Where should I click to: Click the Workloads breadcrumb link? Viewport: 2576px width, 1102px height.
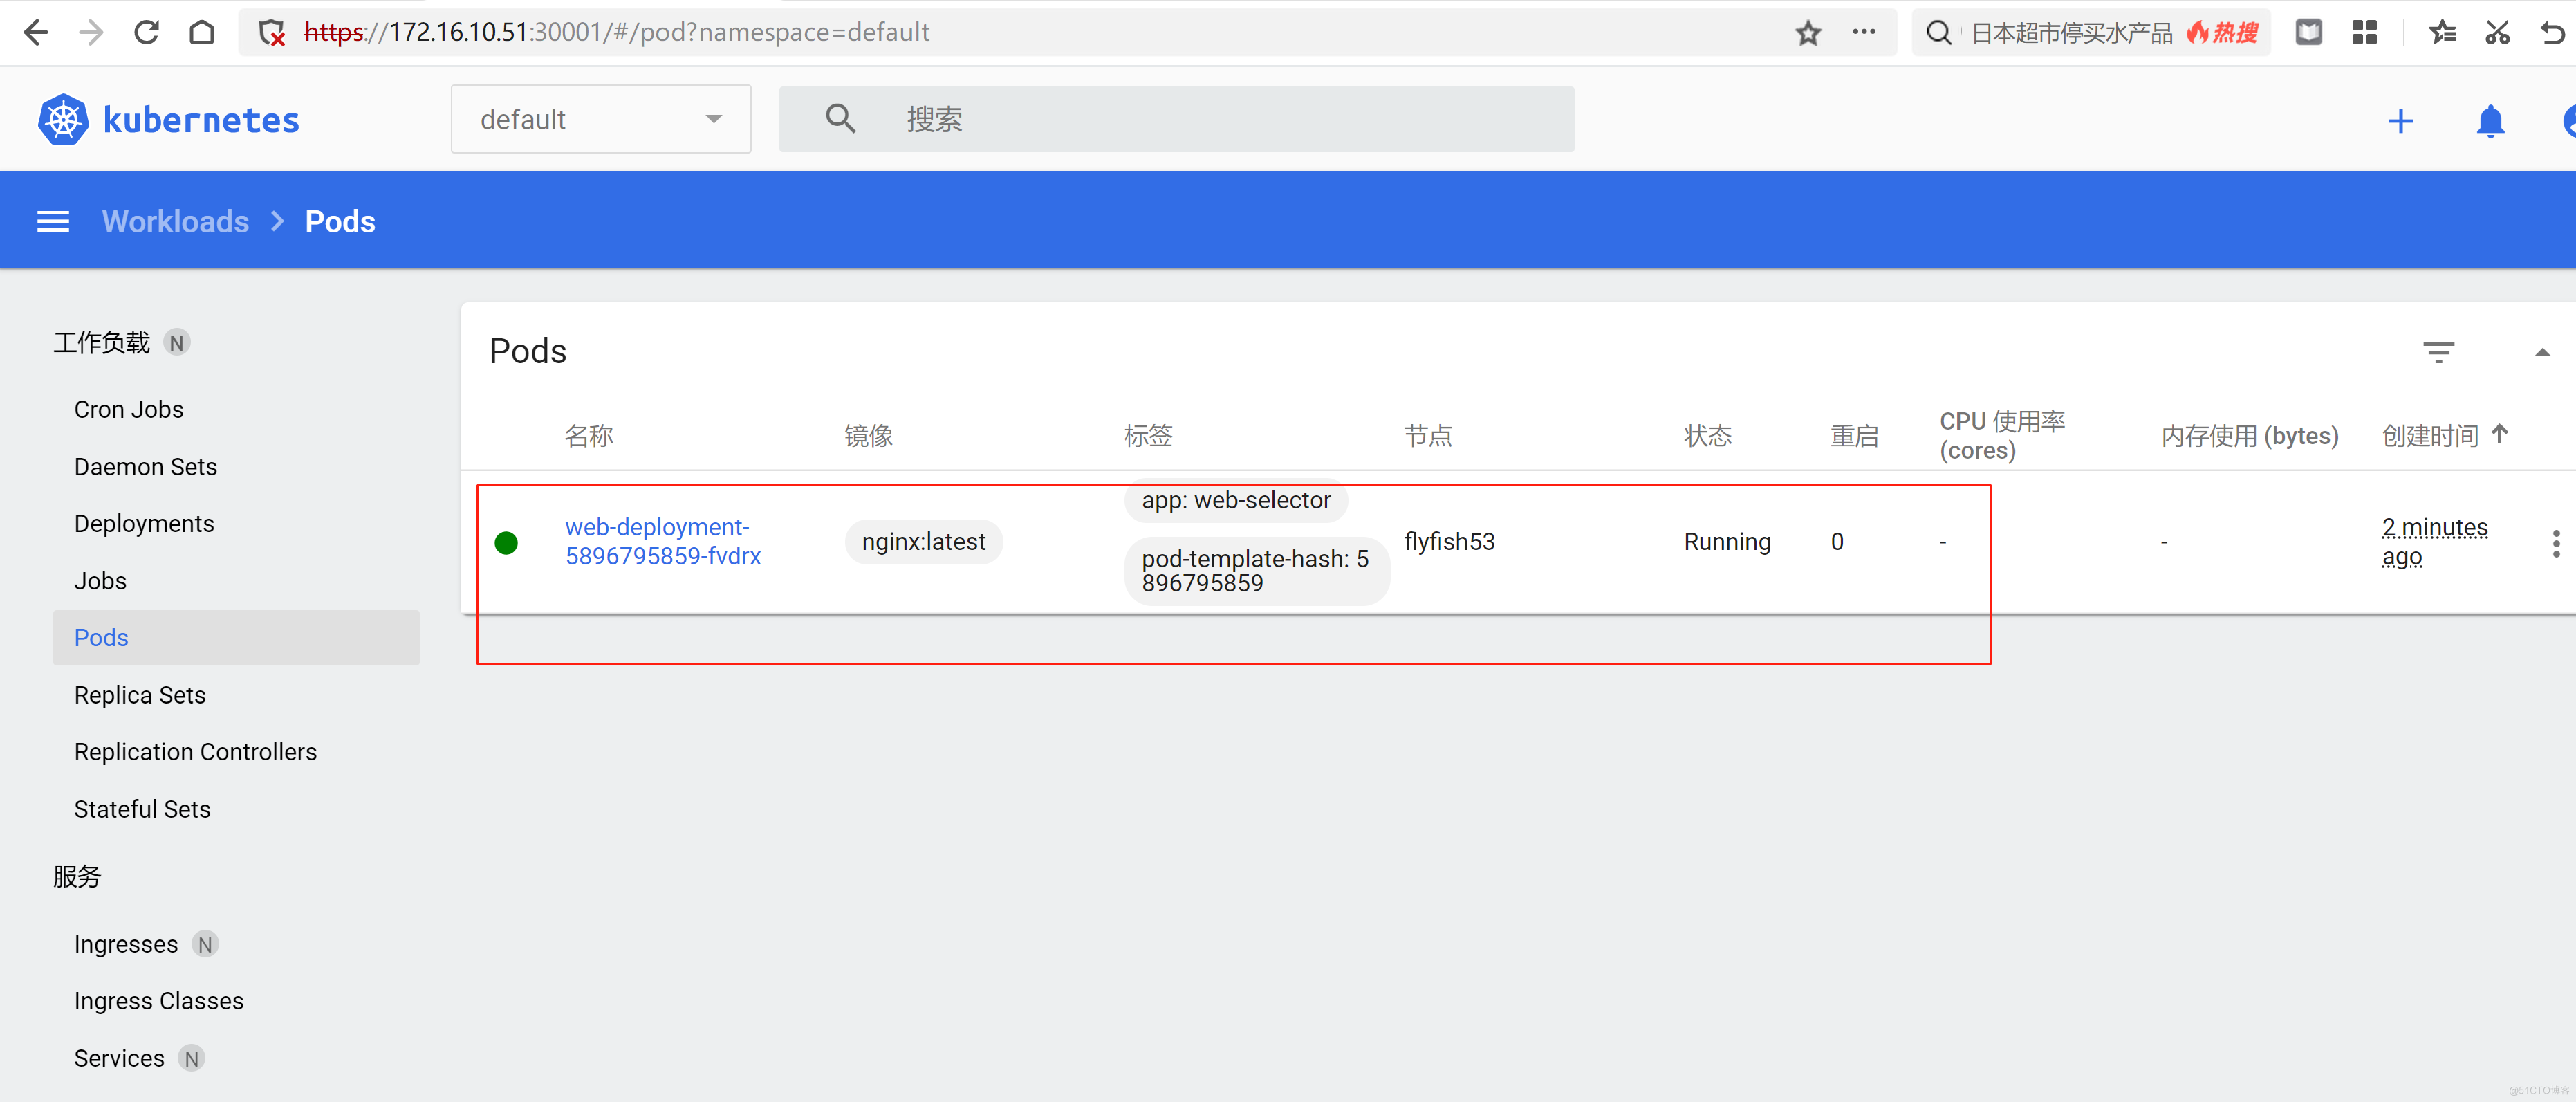click(175, 221)
